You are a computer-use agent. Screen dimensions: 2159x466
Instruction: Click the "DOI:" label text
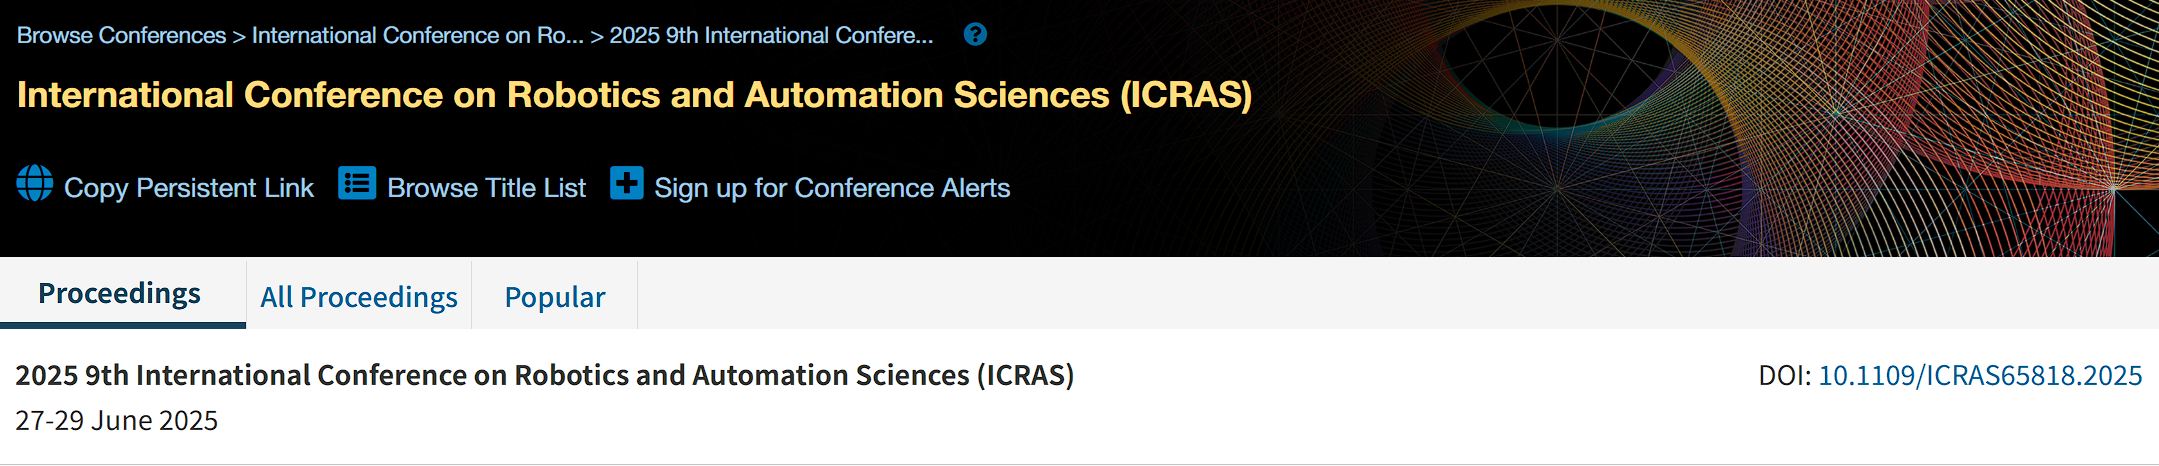pyautogui.click(x=1784, y=376)
